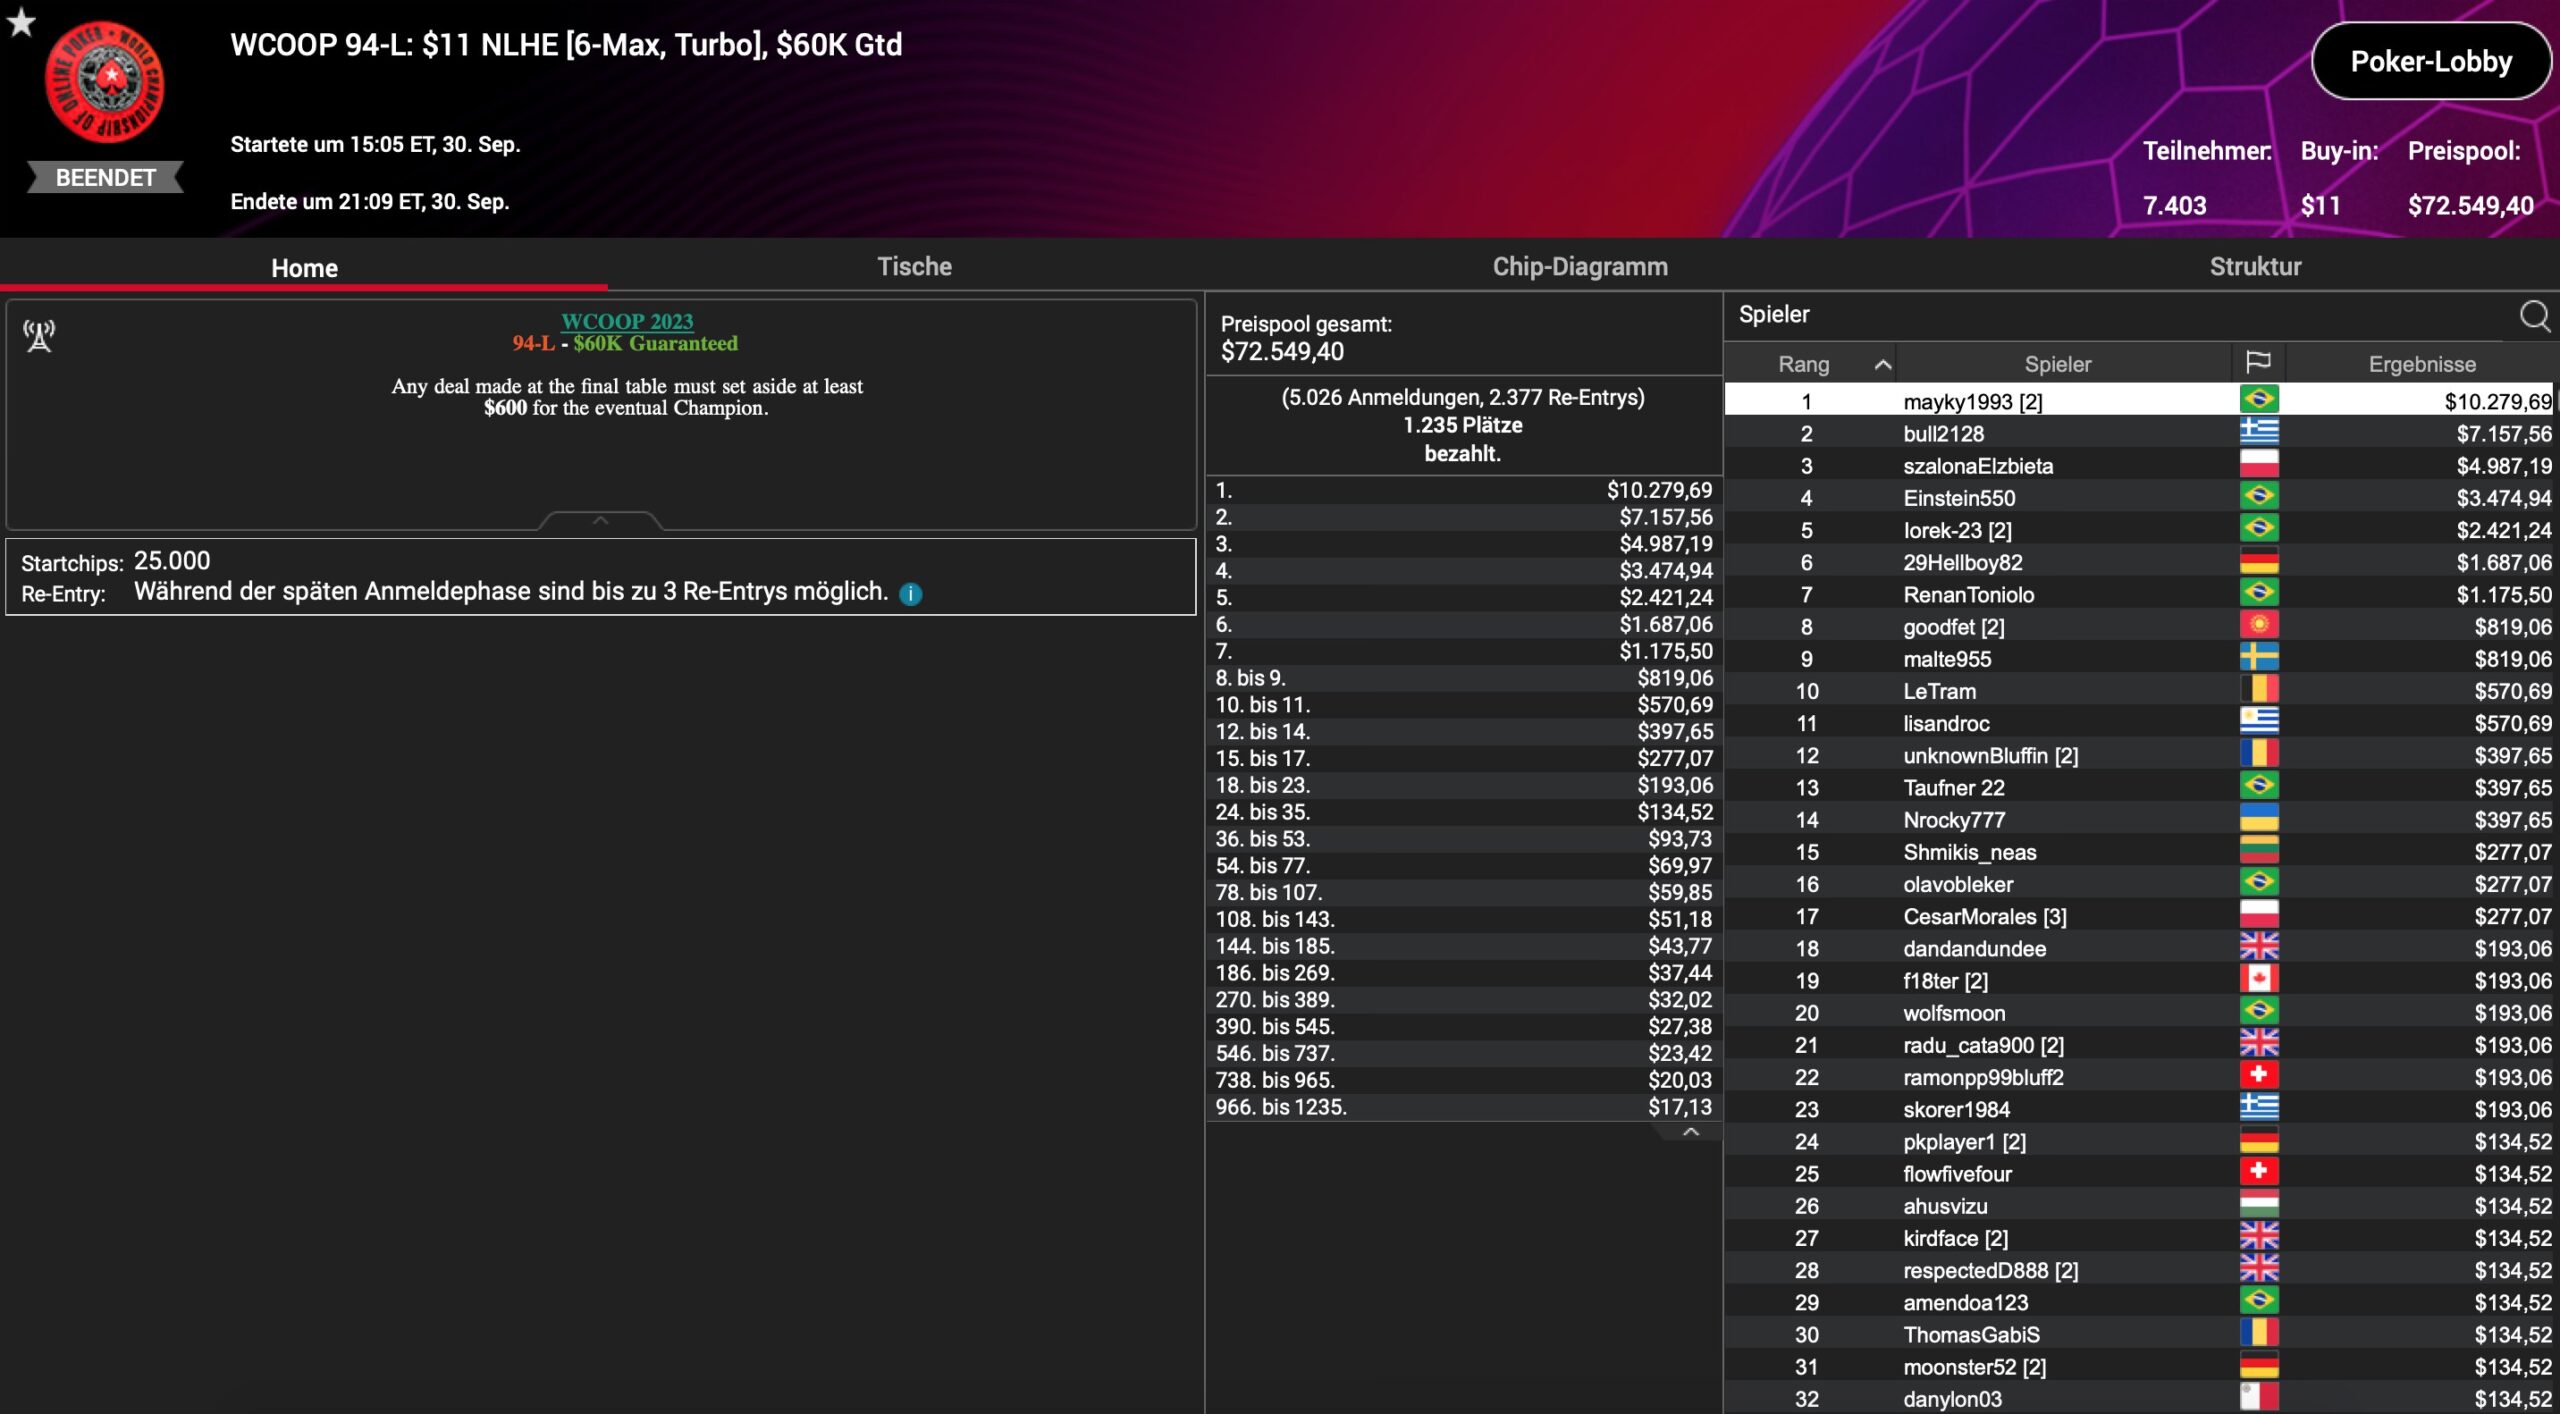This screenshot has width=2560, height=1414.
Task: Open the Struktur tab
Action: click(x=2255, y=266)
